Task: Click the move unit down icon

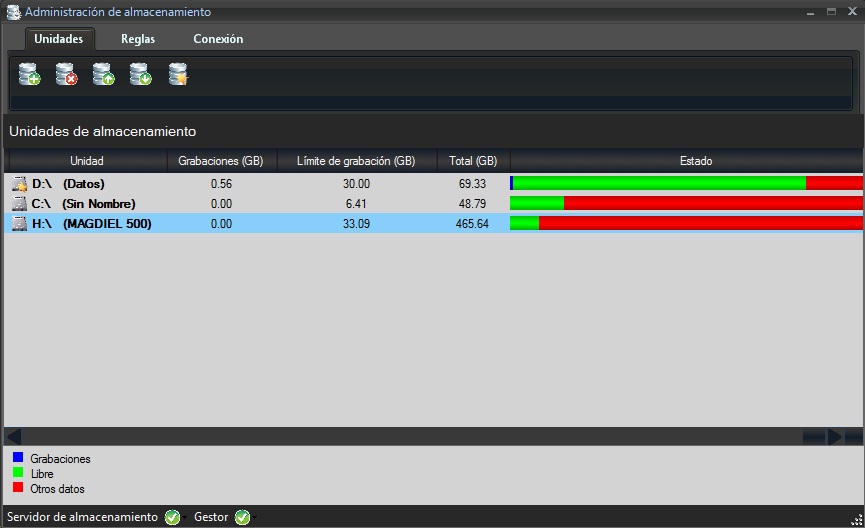Action: tap(140, 74)
